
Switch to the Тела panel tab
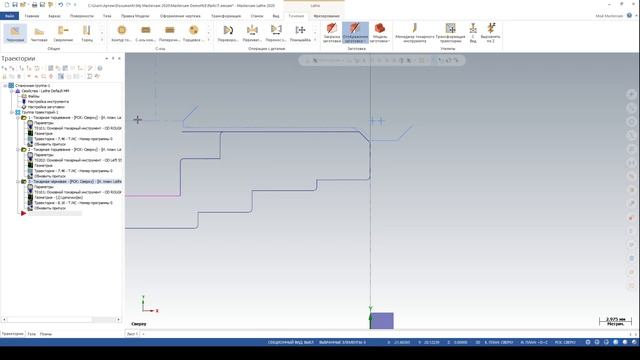(x=31, y=334)
